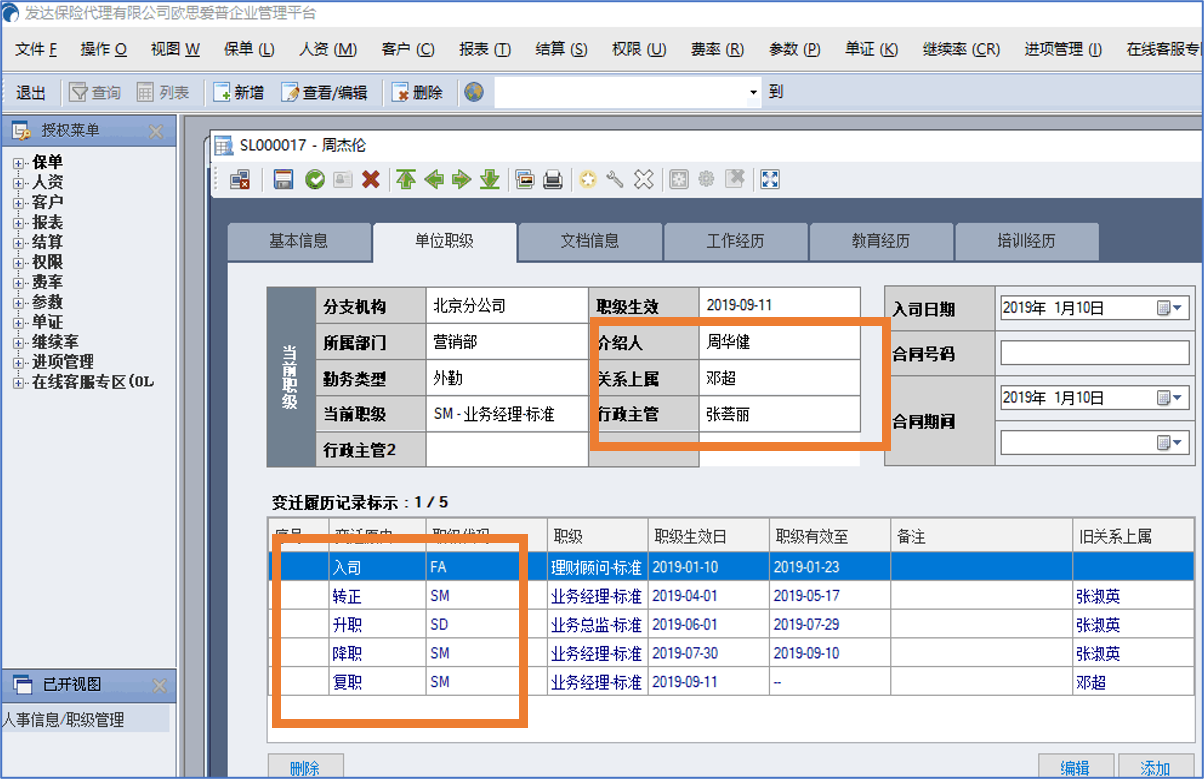Click the 合同号码 input field
The width and height of the screenshot is (1204, 779).
[x=1094, y=353]
